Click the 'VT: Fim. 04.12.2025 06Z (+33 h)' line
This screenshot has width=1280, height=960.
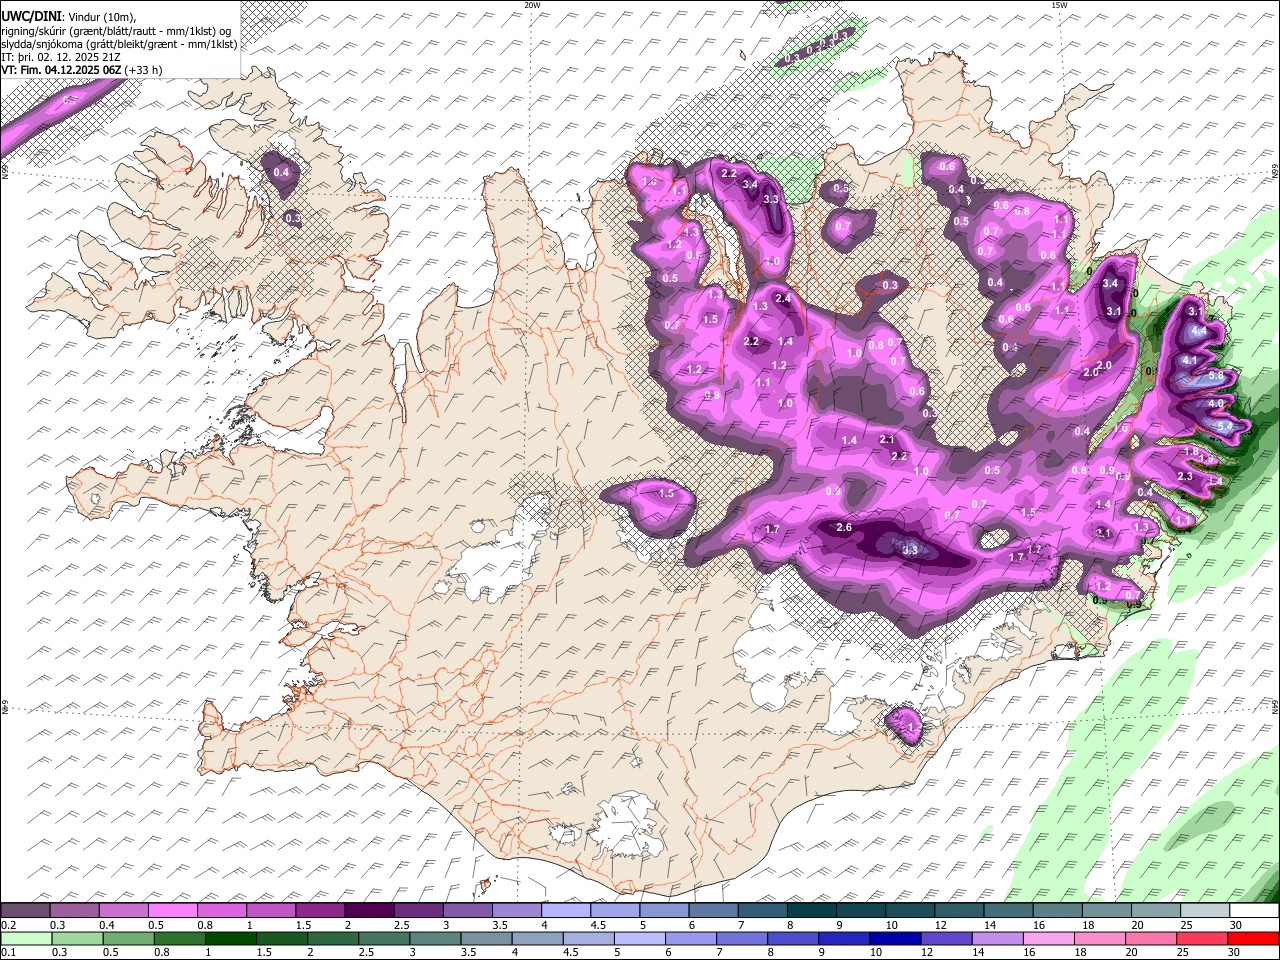pyautogui.click(x=81, y=70)
